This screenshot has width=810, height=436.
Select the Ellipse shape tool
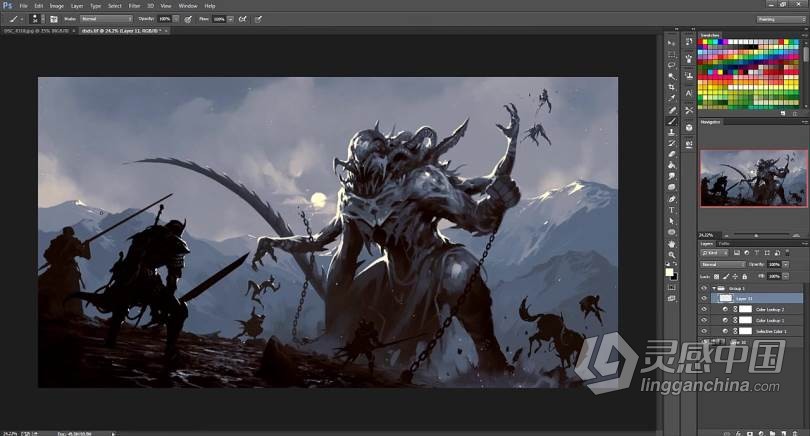(672, 232)
